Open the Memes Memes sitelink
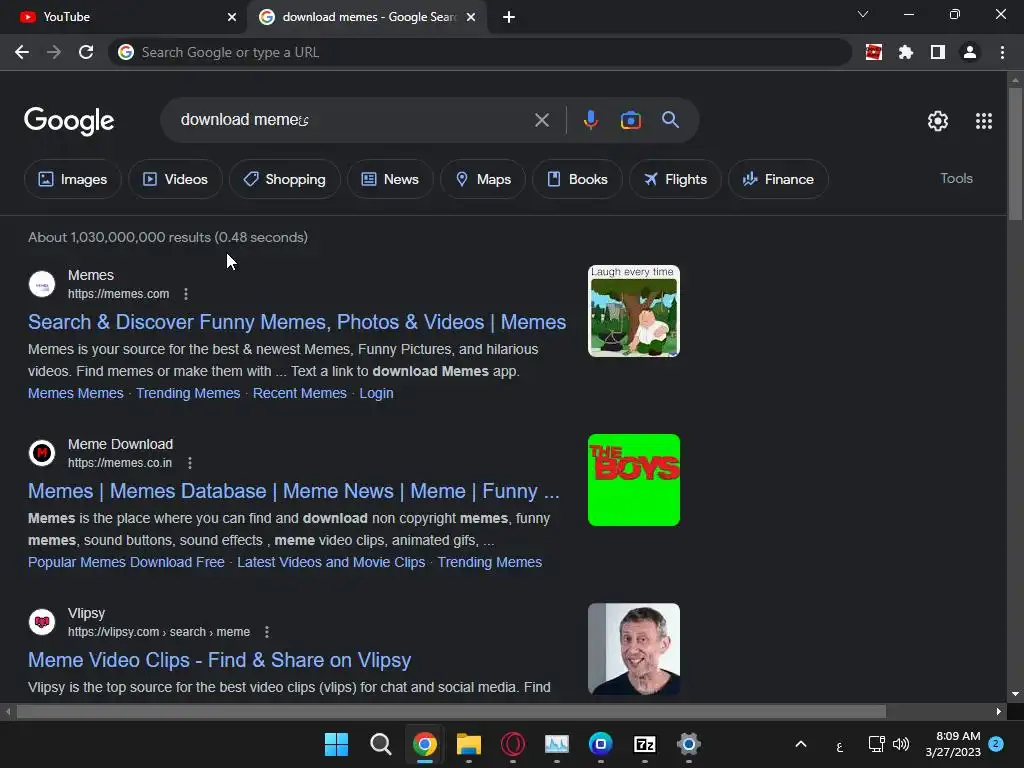The height and width of the screenshot is (768, 1024). tap(76, 393)
